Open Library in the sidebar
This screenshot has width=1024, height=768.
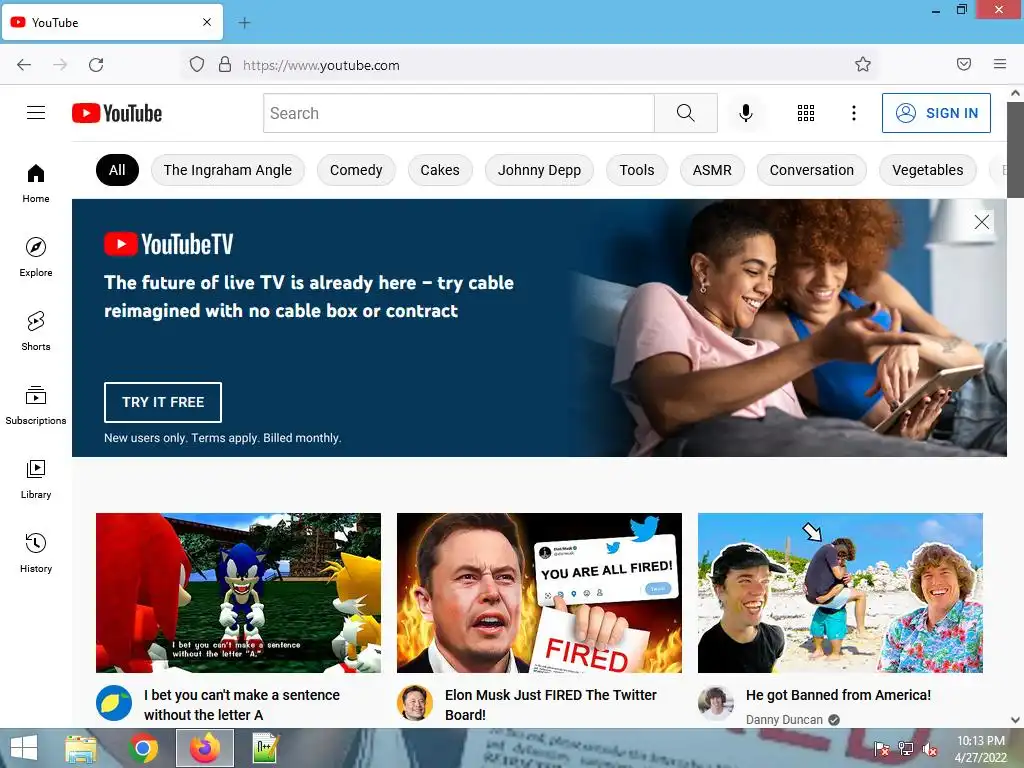click(36, 479)
